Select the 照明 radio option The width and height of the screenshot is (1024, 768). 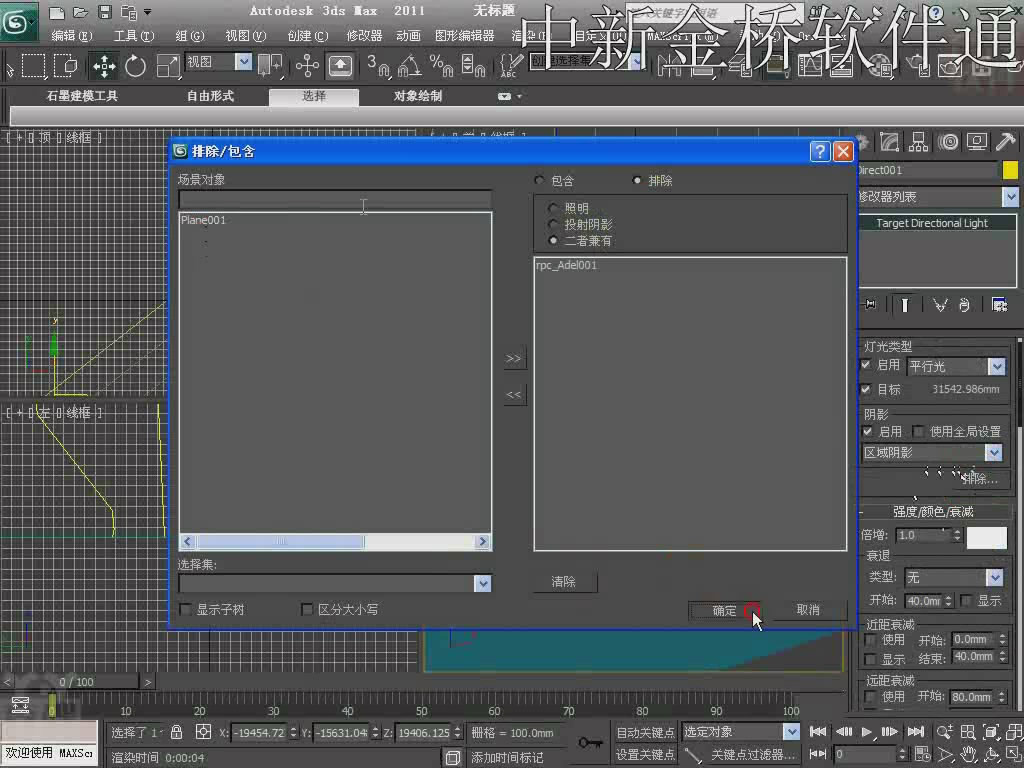(554, 208)
